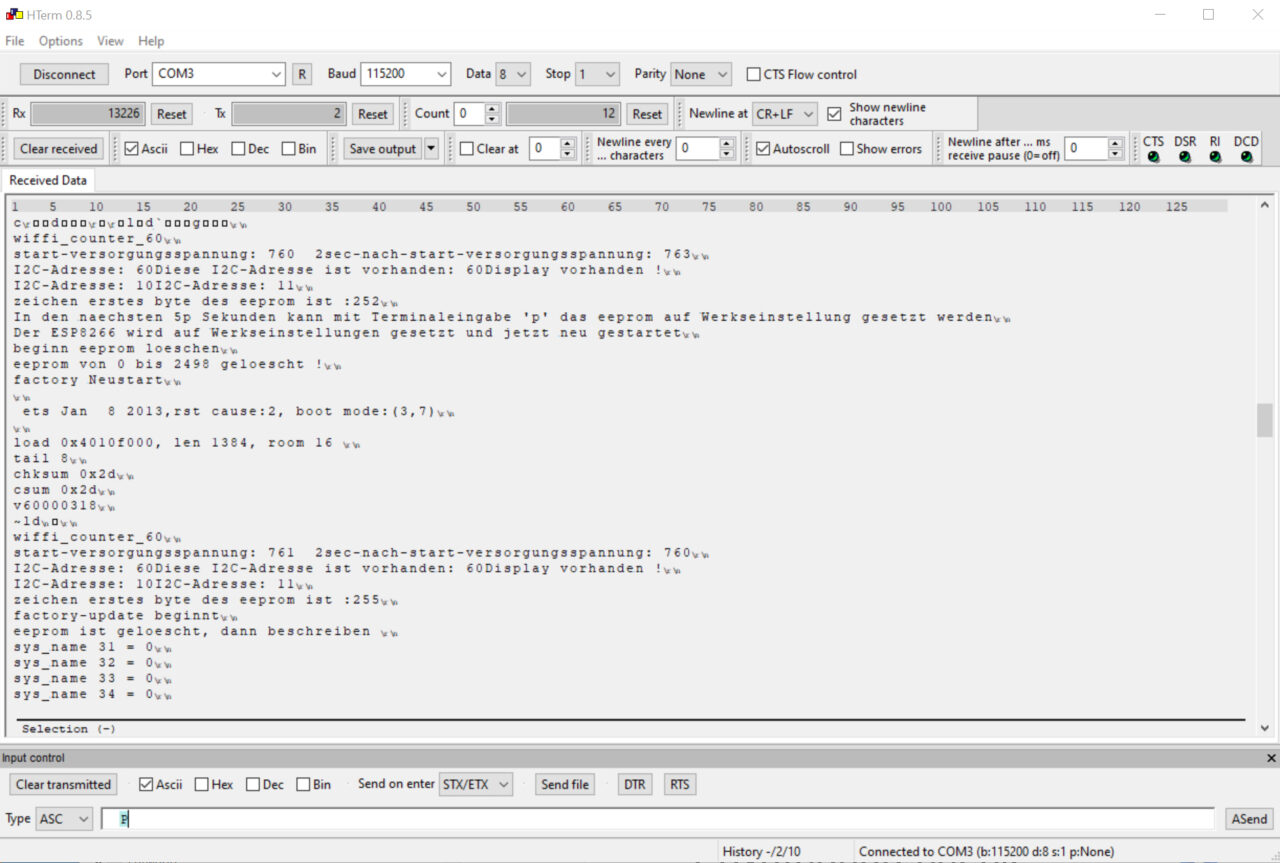Click the R port refresh button
Viewport: 1280px width, 863px height.
click(x=302, y=74)
